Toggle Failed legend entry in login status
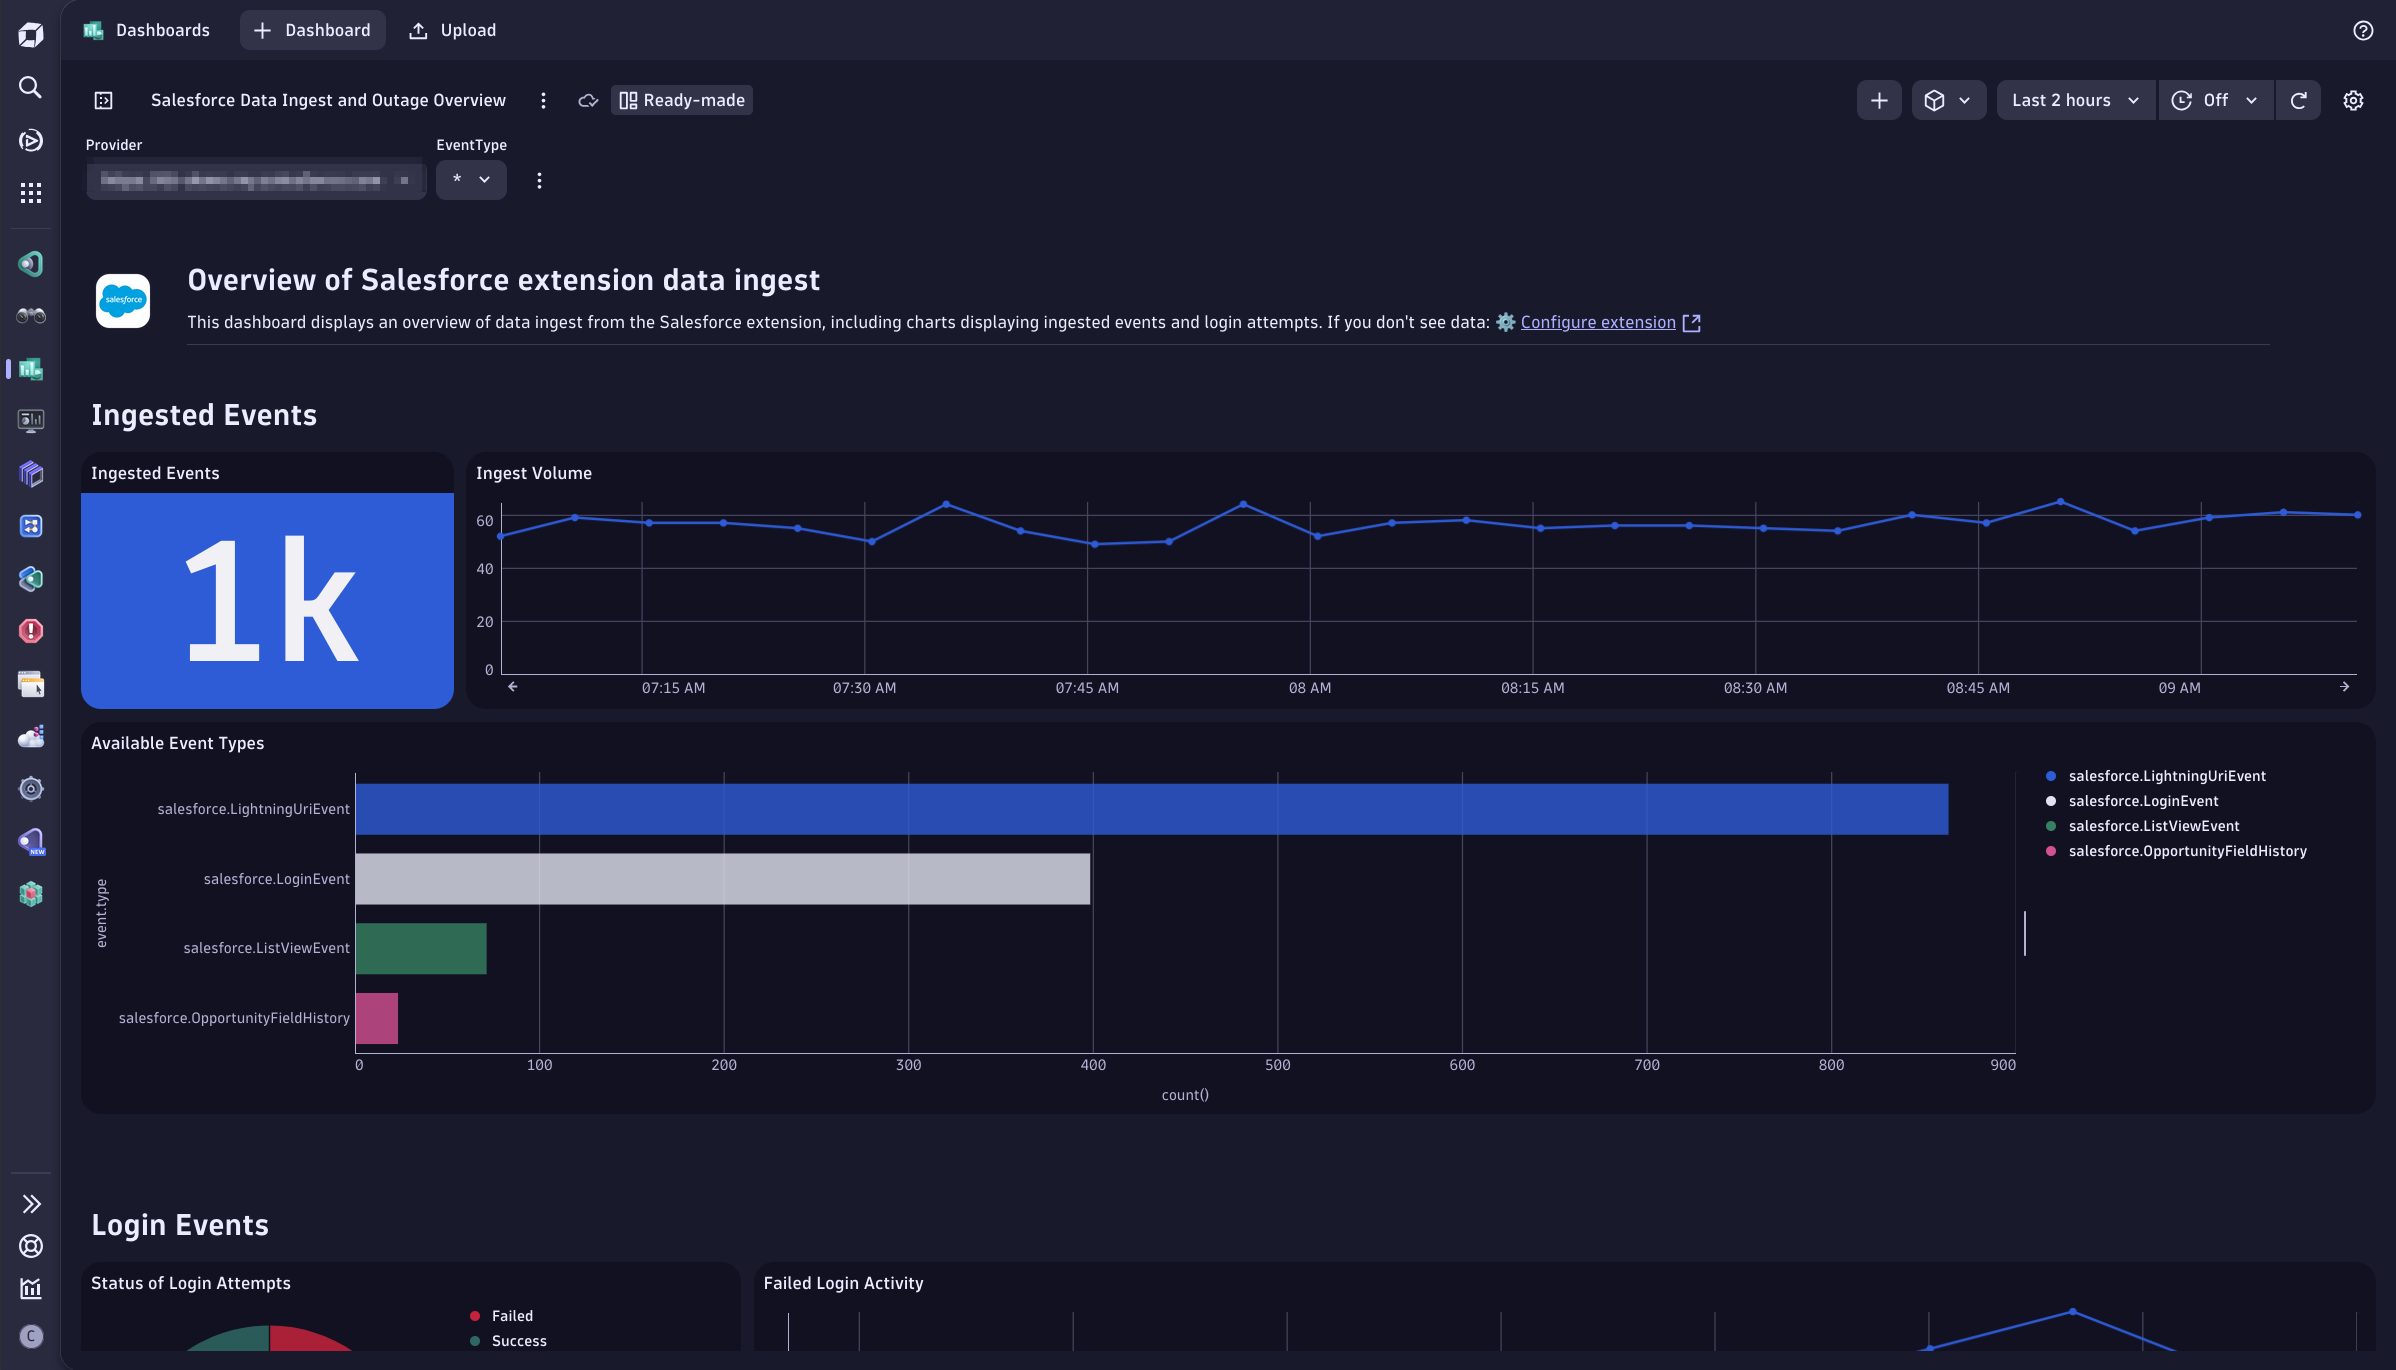The image size is (2396, 1370). tap(502, 1316)
